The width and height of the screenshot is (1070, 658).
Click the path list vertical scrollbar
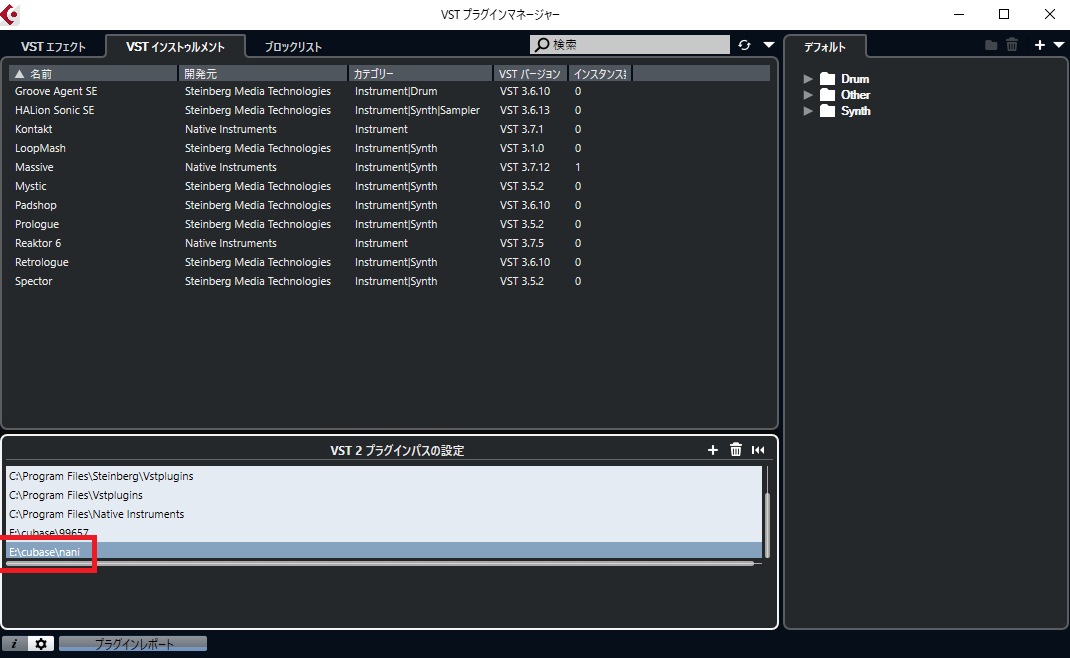[x=767, y=524]
